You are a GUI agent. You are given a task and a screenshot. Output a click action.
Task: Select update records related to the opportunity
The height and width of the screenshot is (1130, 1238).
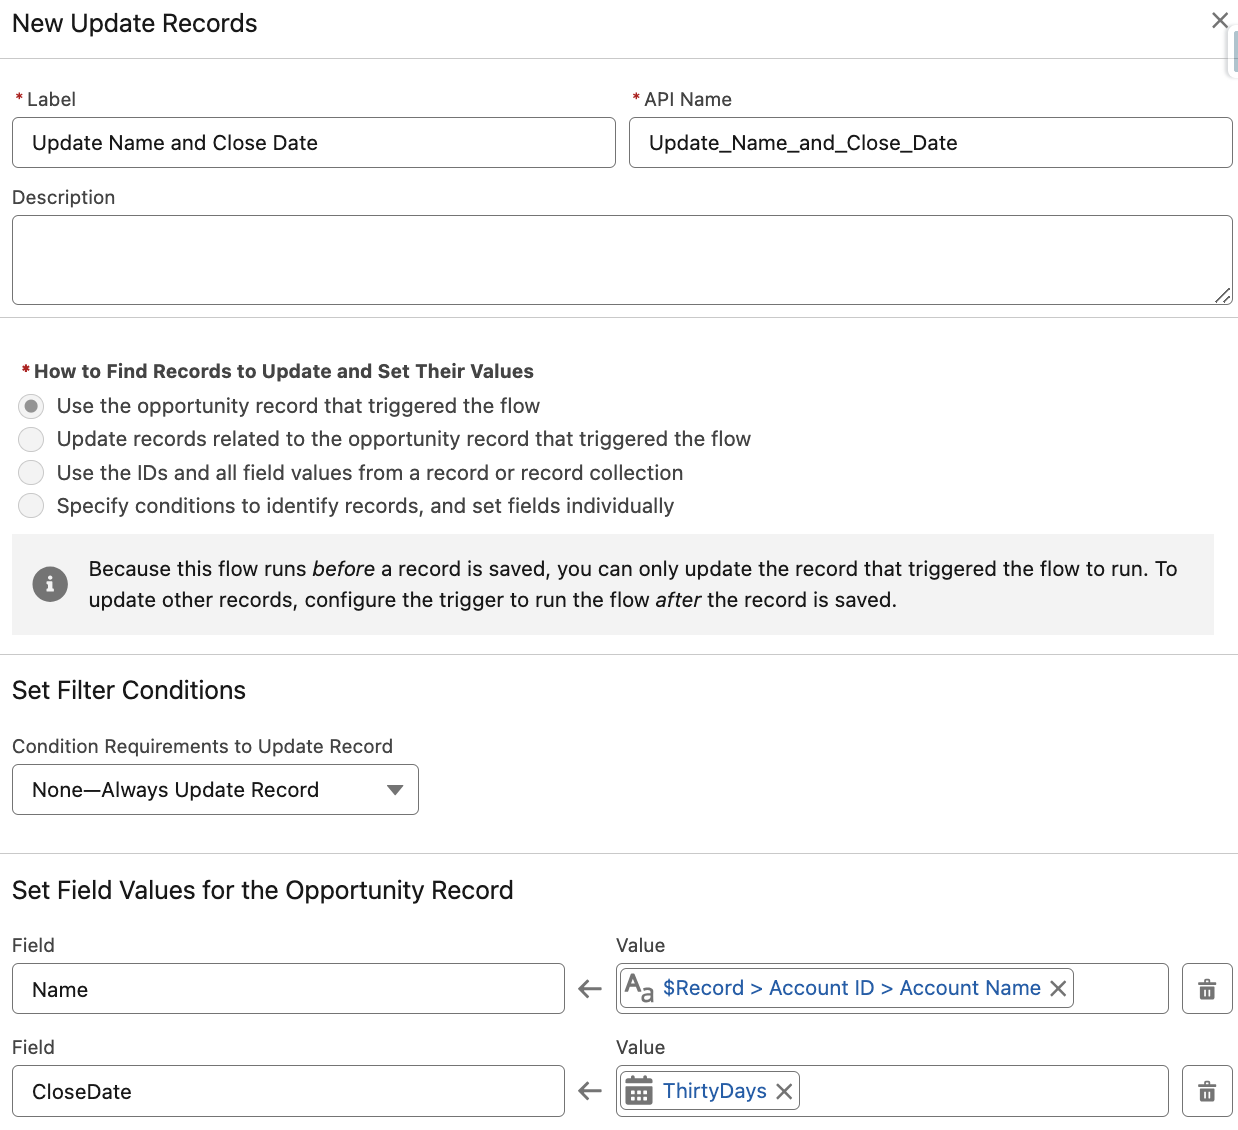[31, 439]
